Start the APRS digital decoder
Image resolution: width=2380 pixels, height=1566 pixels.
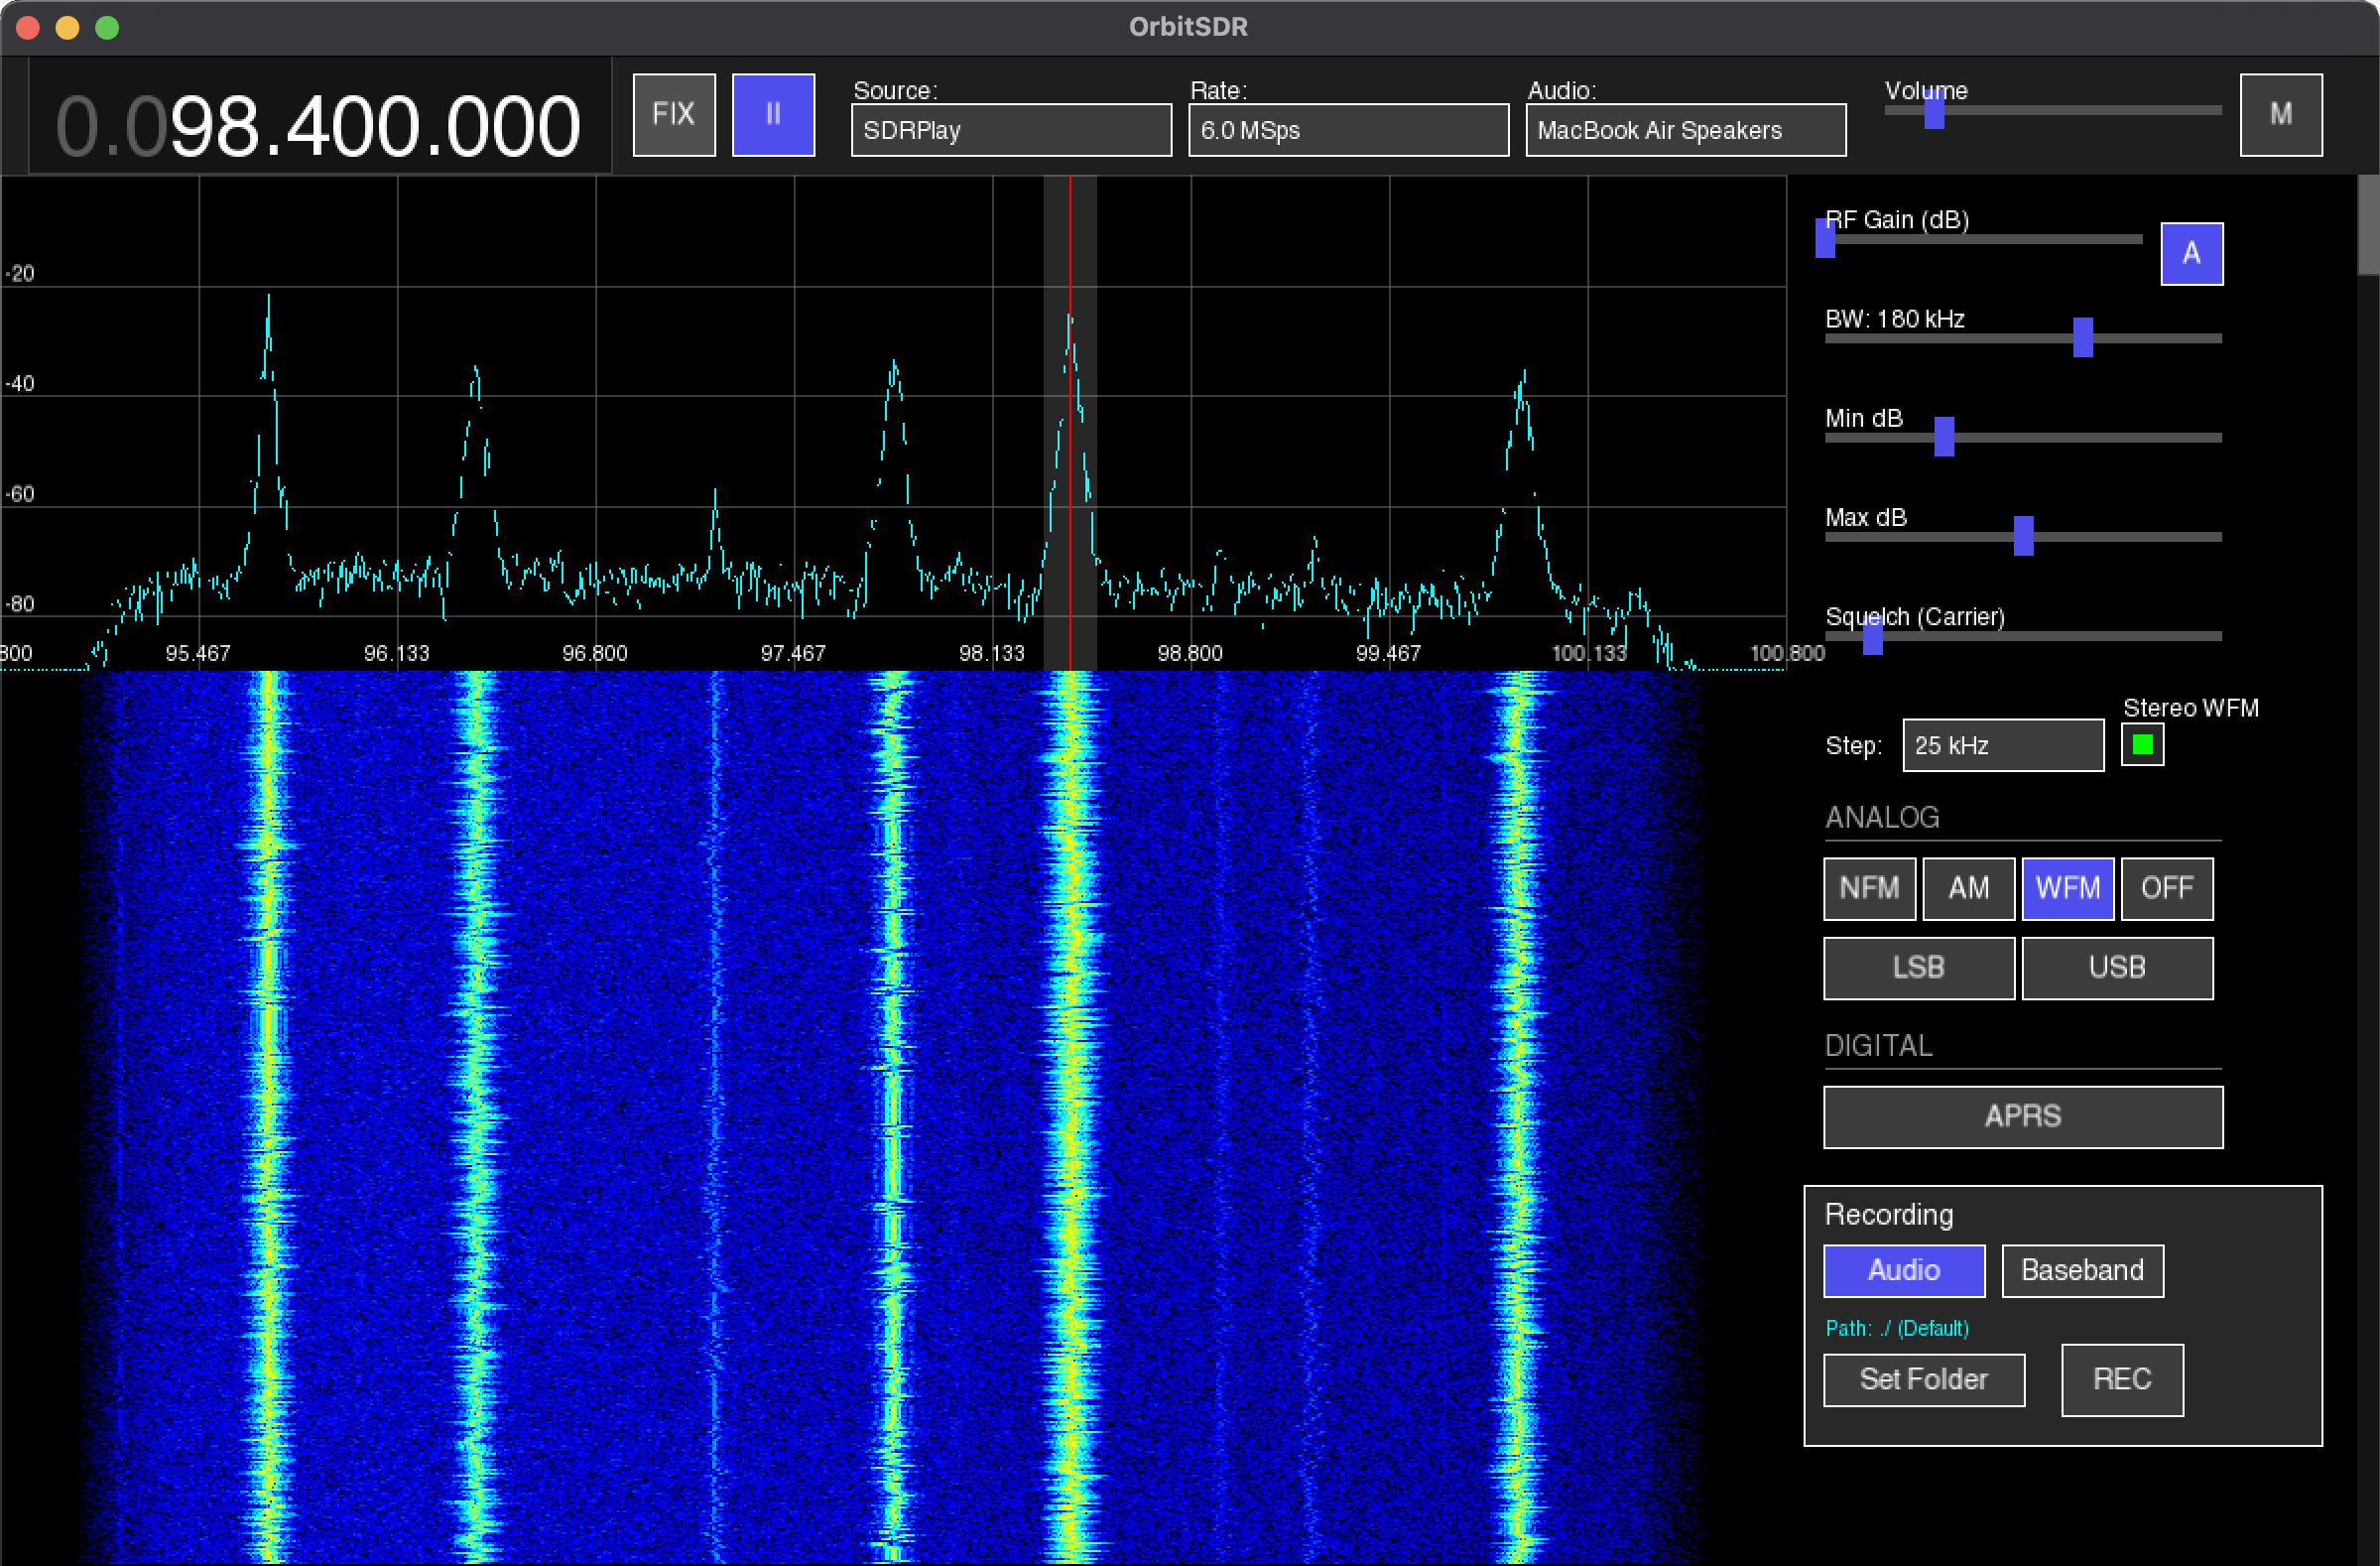2023,1116
